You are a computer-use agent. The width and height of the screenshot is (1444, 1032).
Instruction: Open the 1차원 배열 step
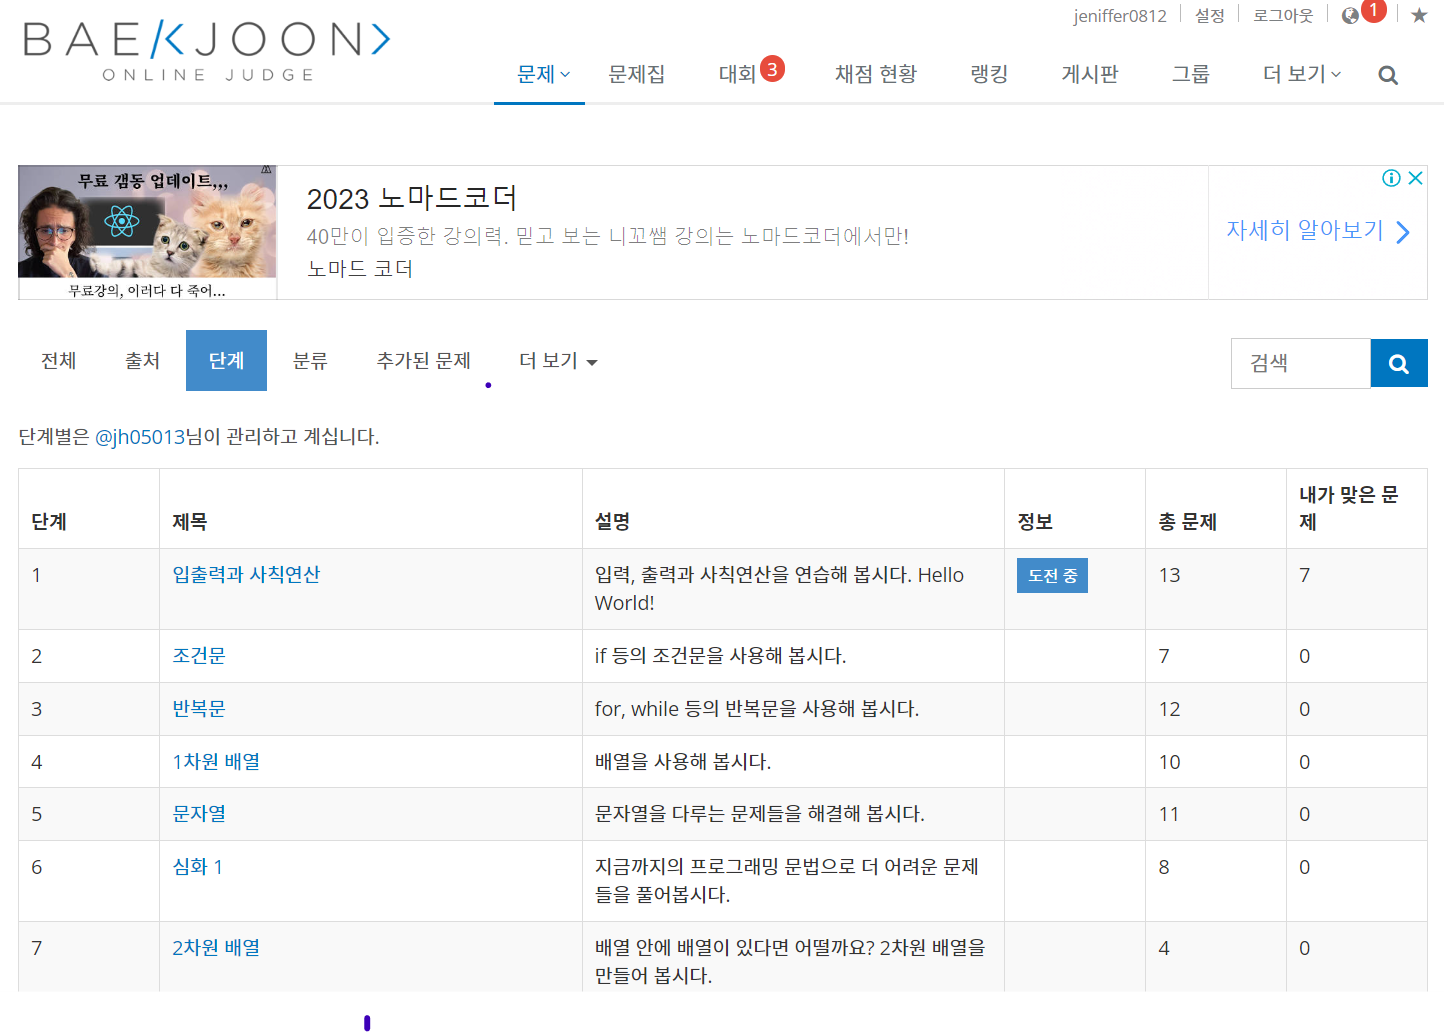pyautogui.click(x=216, y=762)
